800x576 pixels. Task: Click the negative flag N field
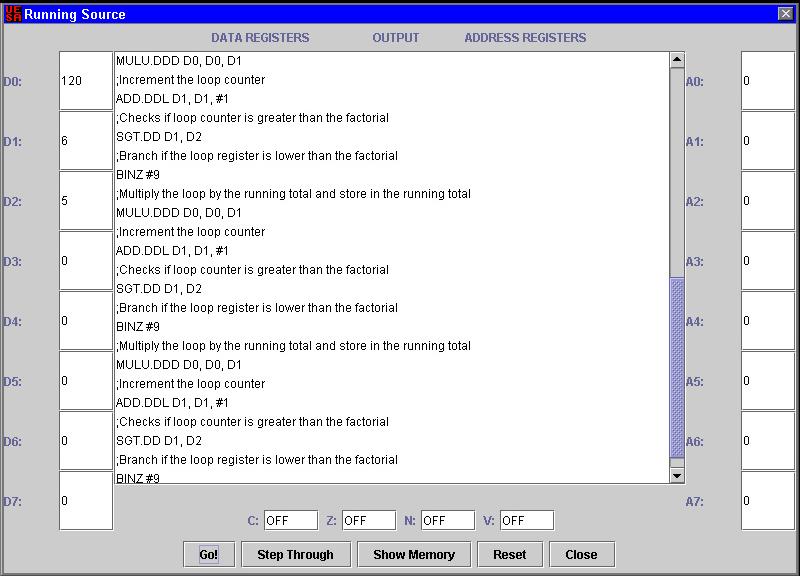pyautogui.click(x=447, y=520)
